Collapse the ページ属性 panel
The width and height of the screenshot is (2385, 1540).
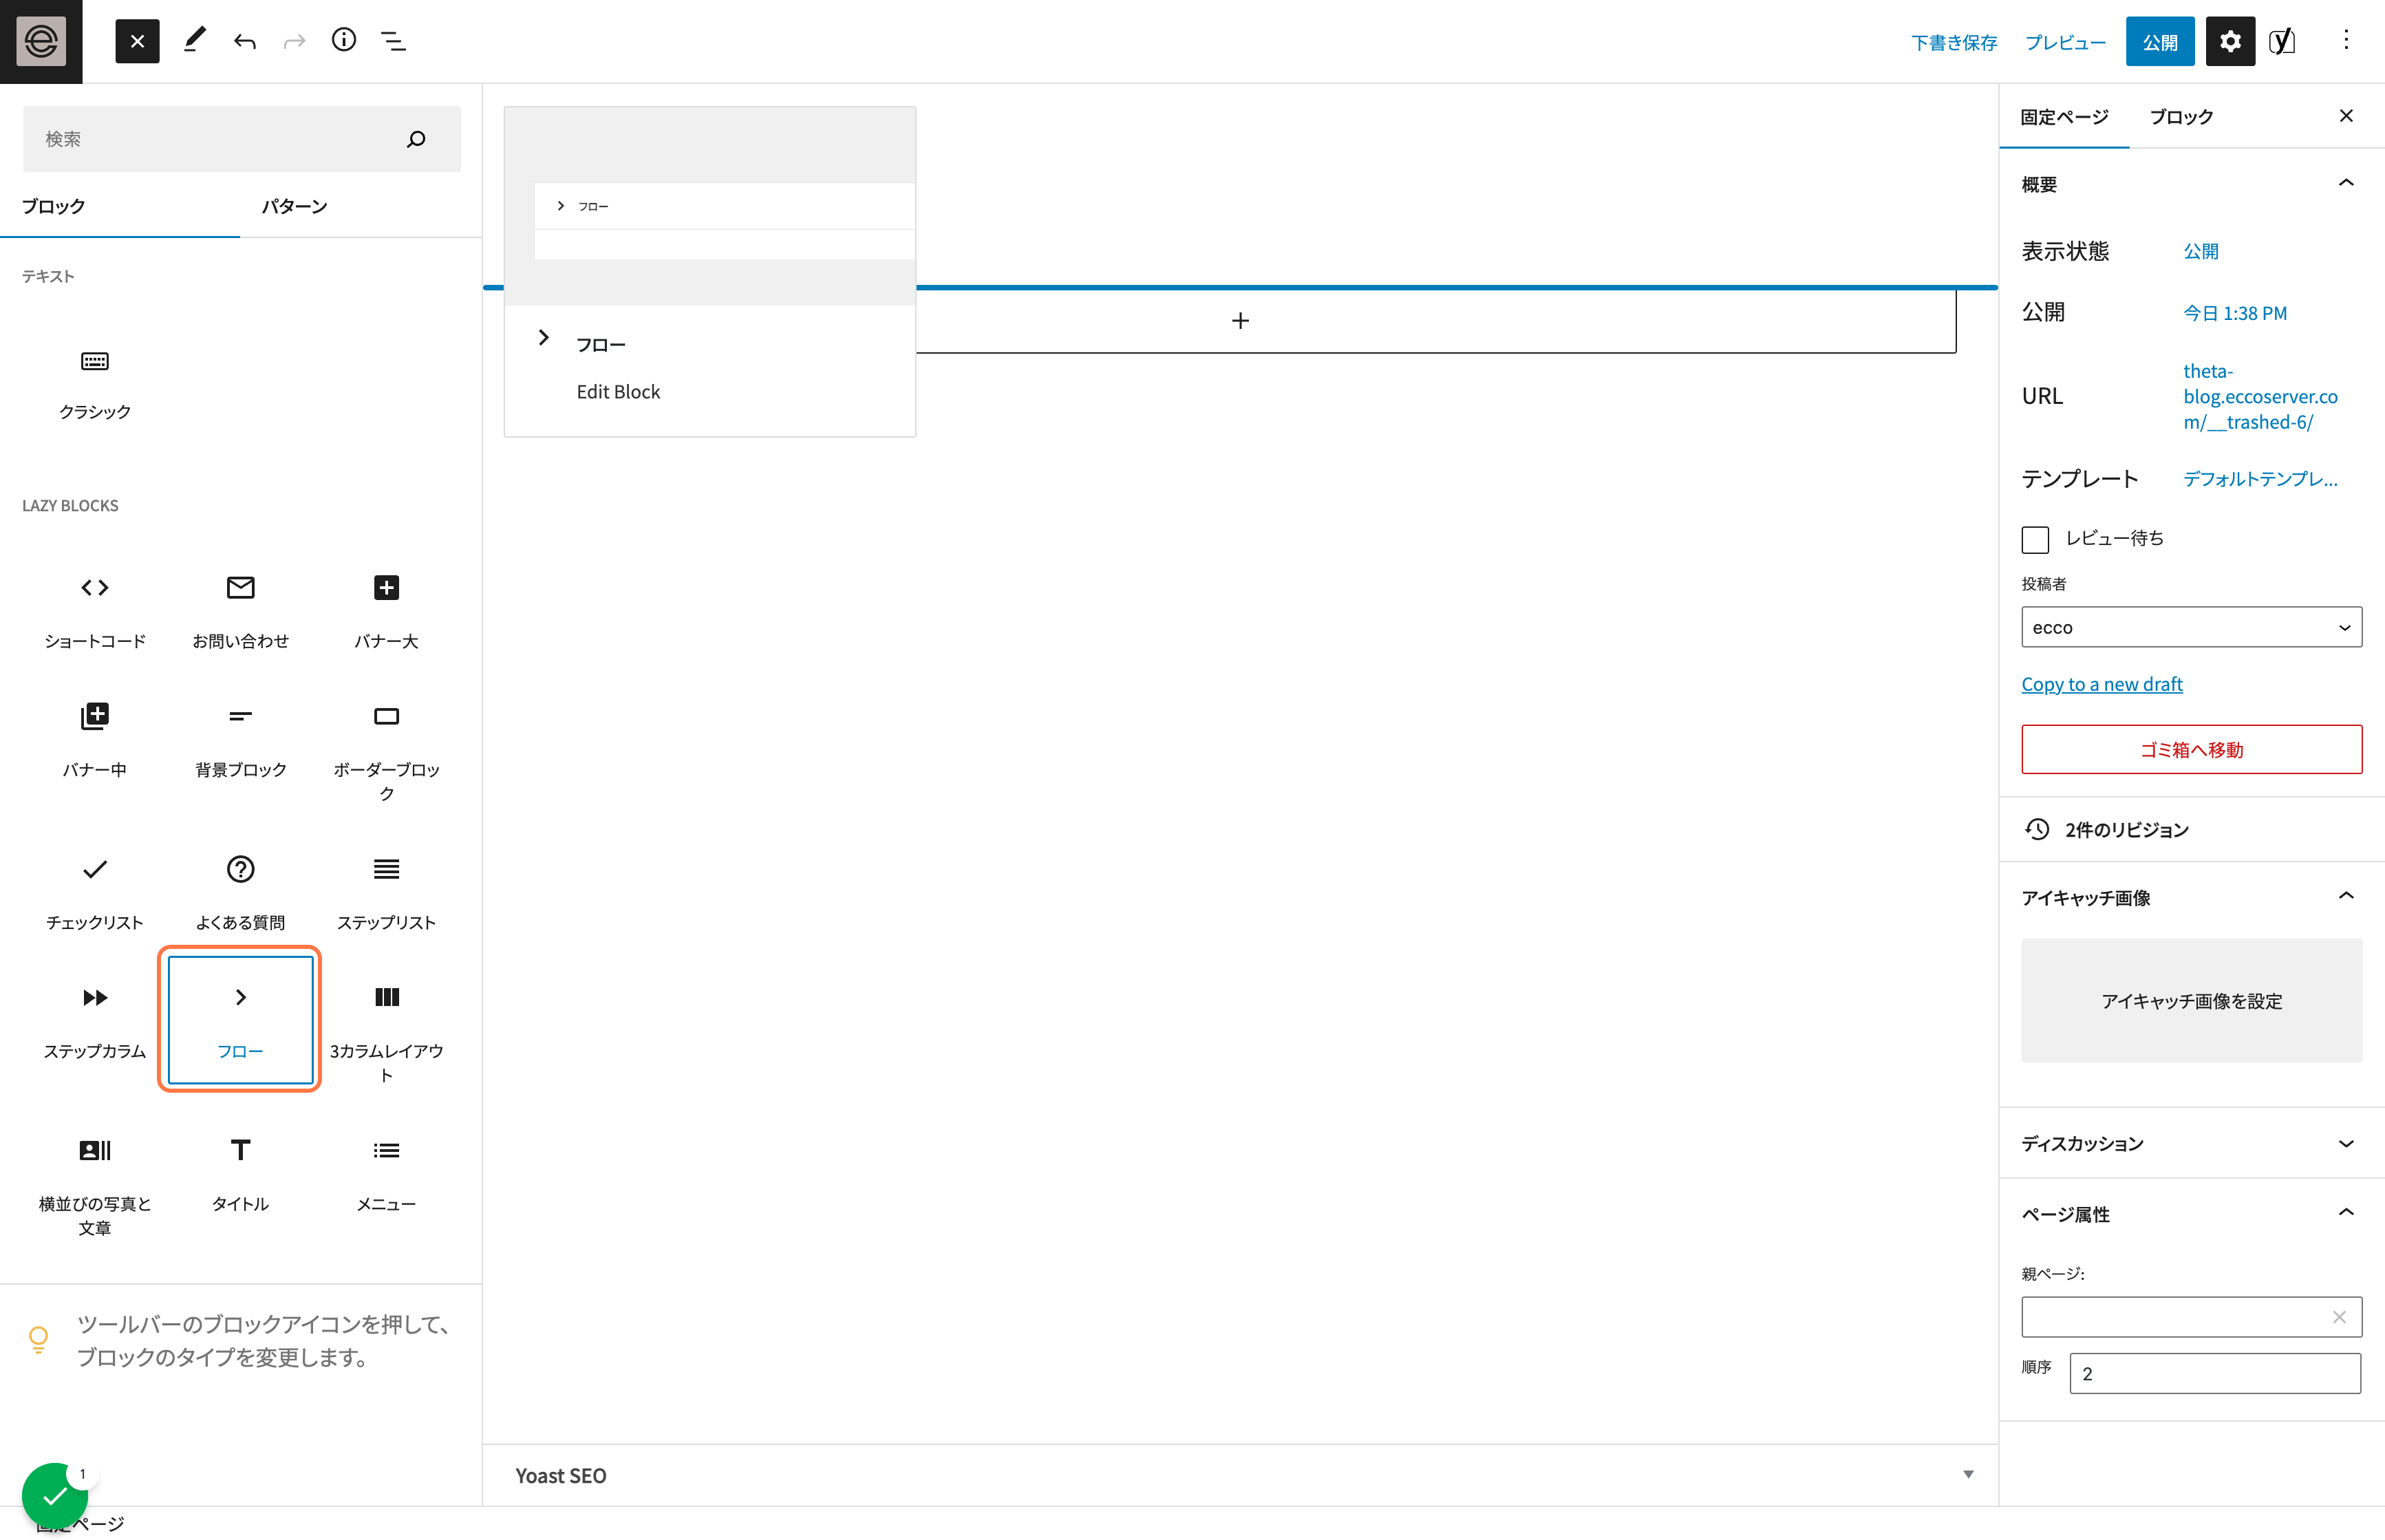[x=2191, y=1214]
